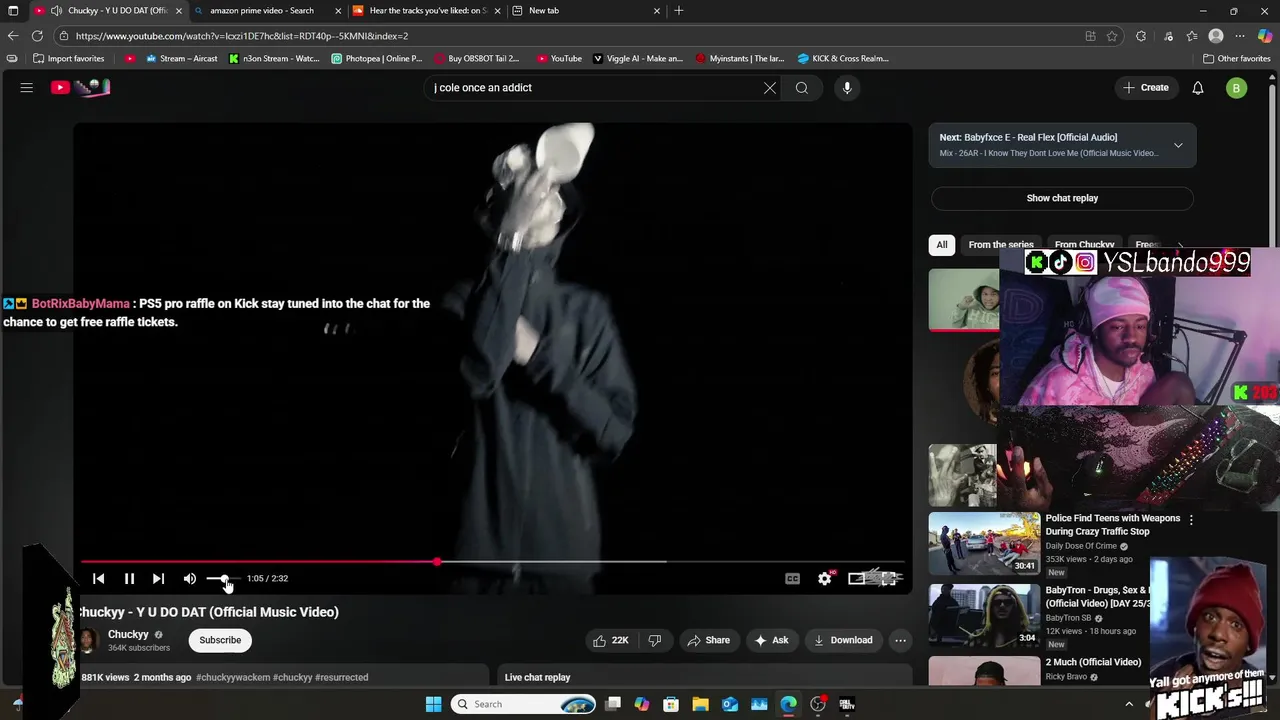Select the All filter chip
Viewport: 1280px width, 720px height.
pyautogui.click(x=941, y=244)
